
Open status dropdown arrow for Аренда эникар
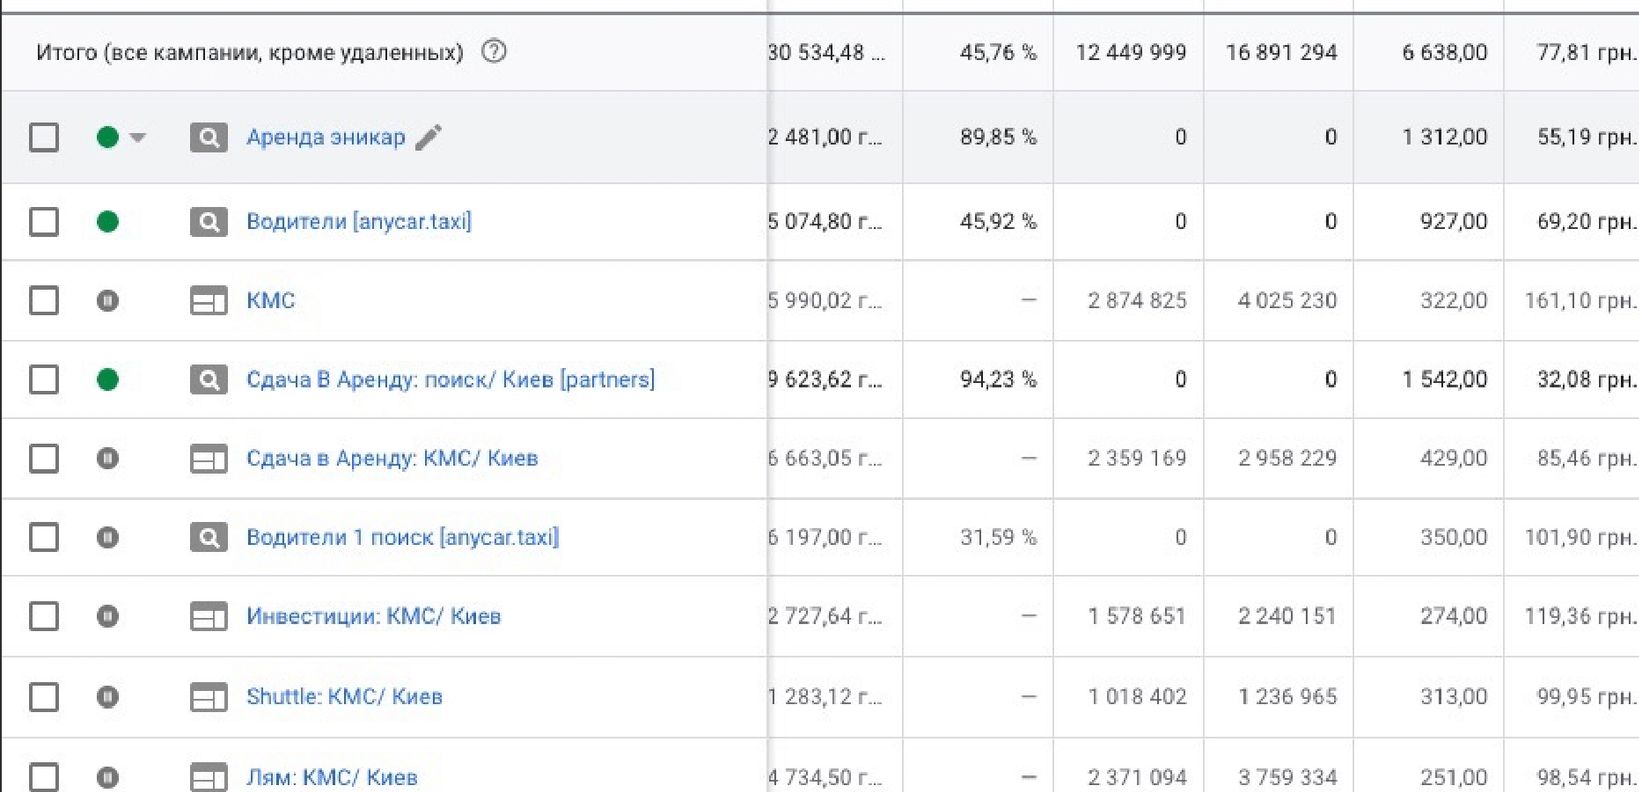click(138, 137)
